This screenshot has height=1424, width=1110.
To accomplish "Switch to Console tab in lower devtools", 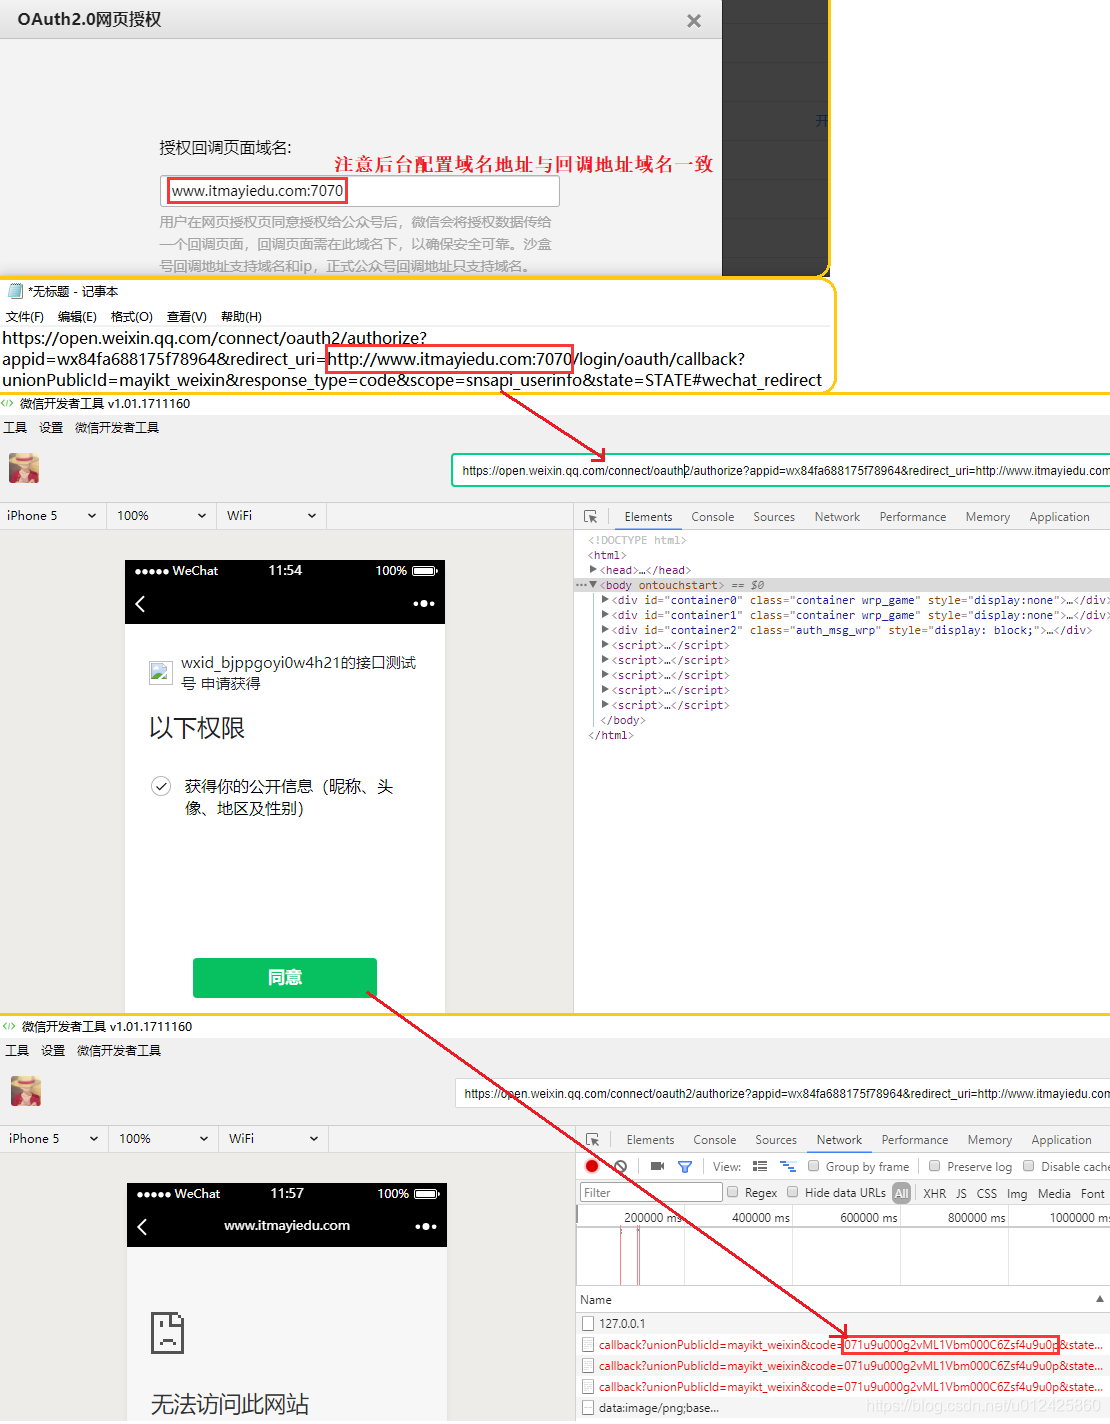I will pos(715,1140).
